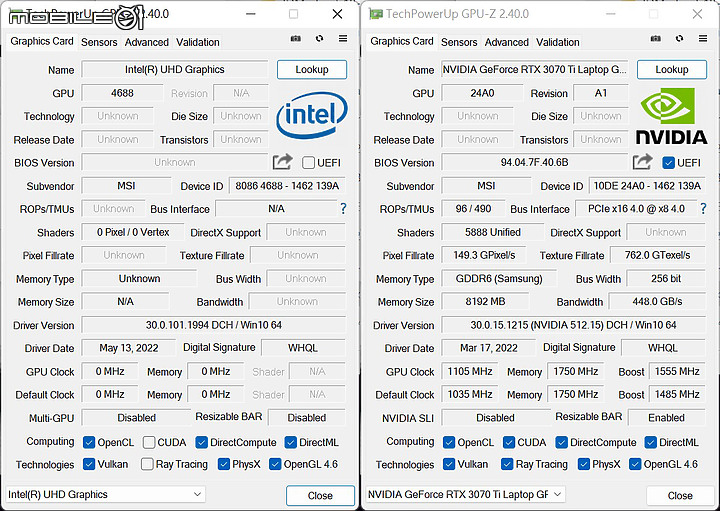The width and height of the screenshot is (720, 511).
Task: Click NVIDIA driver version 30.0.15.1215 field
Action: pos(574,325)
